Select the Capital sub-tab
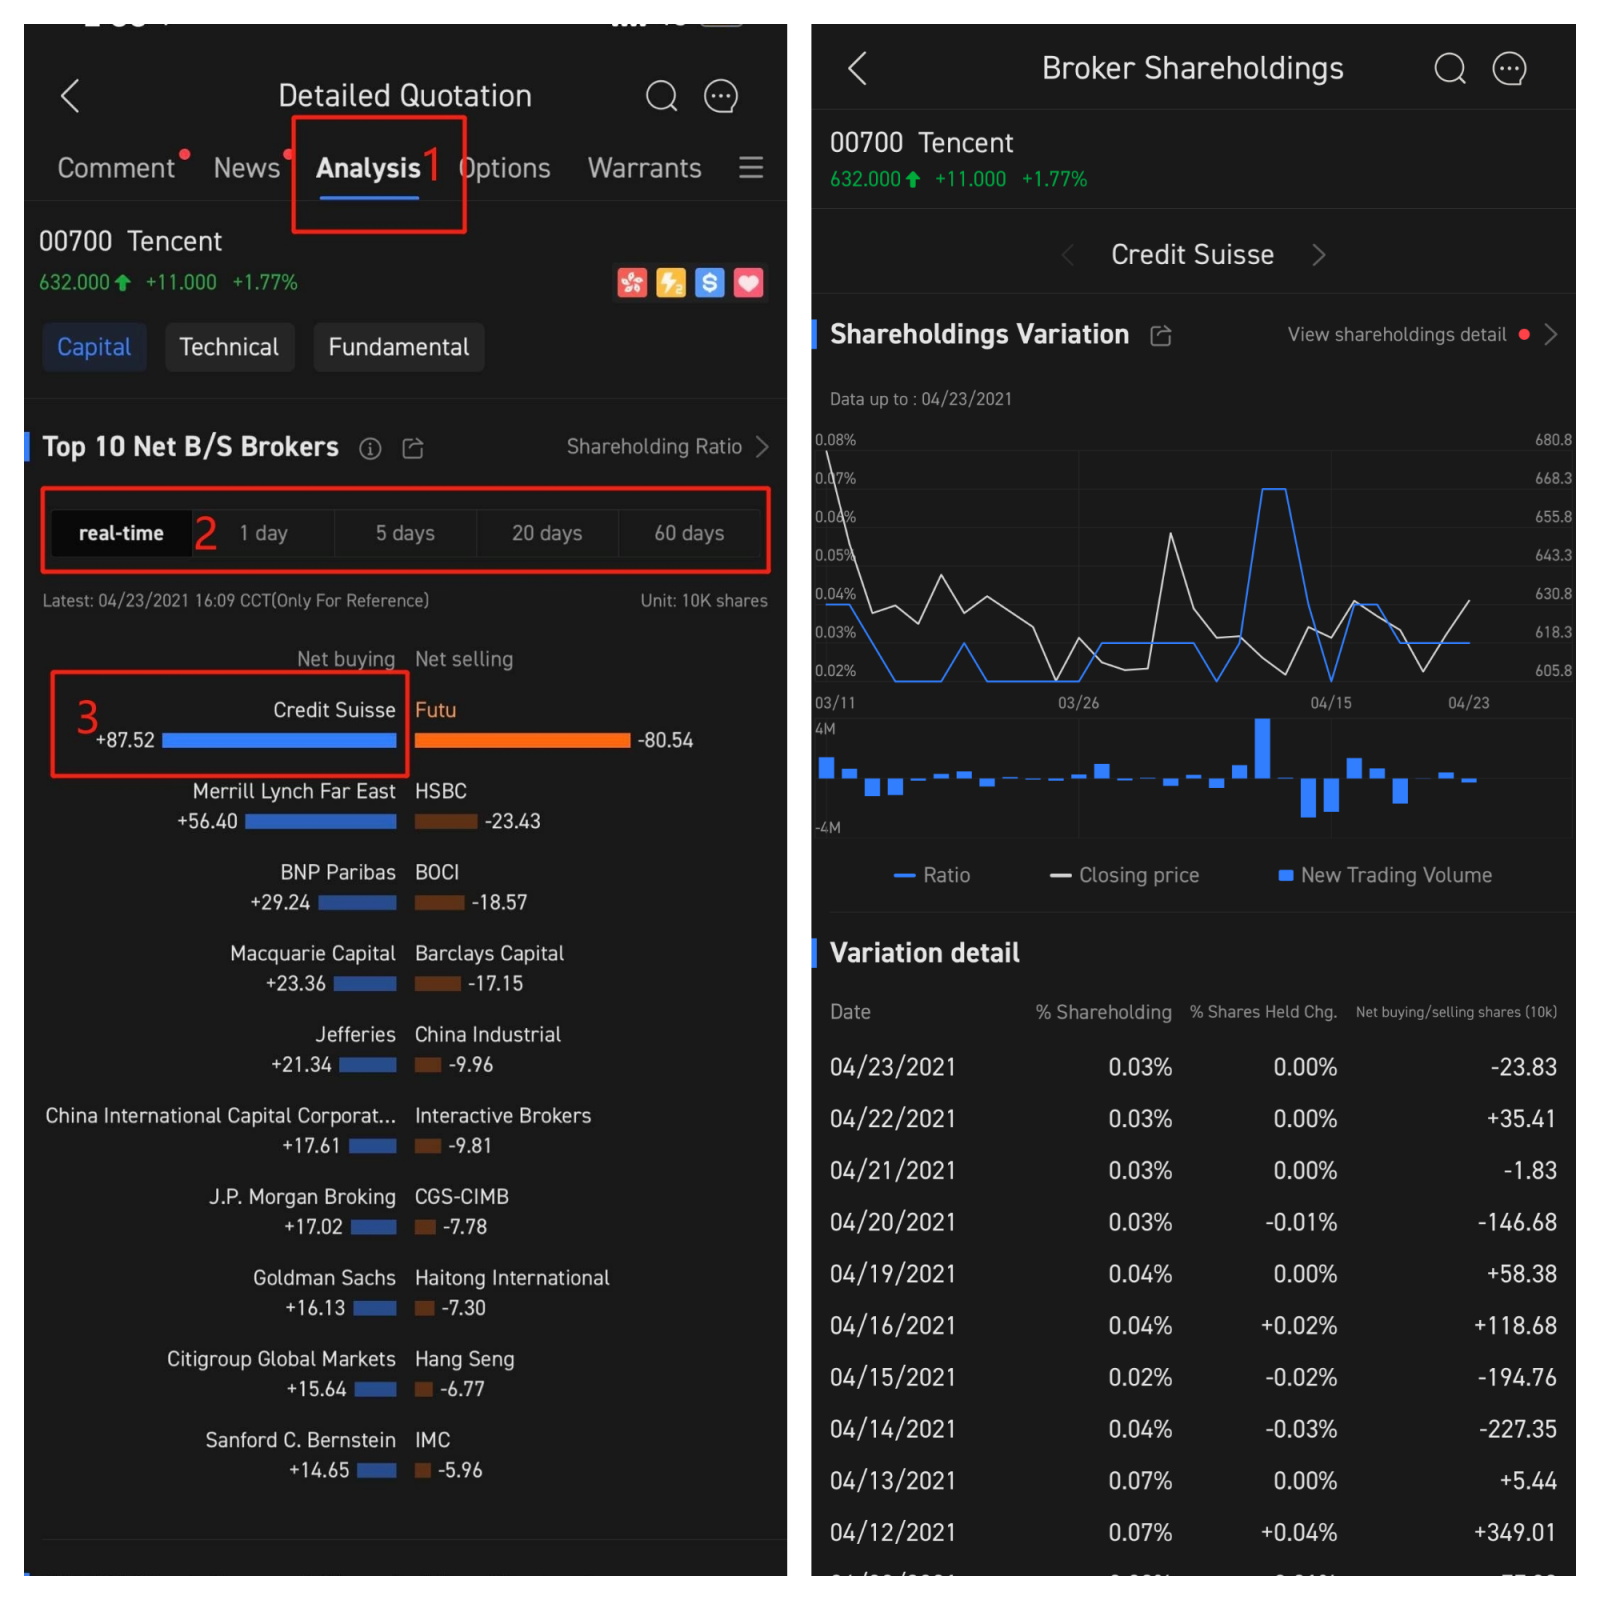This screenshot has height=1600, width=1600. point(94,347)
